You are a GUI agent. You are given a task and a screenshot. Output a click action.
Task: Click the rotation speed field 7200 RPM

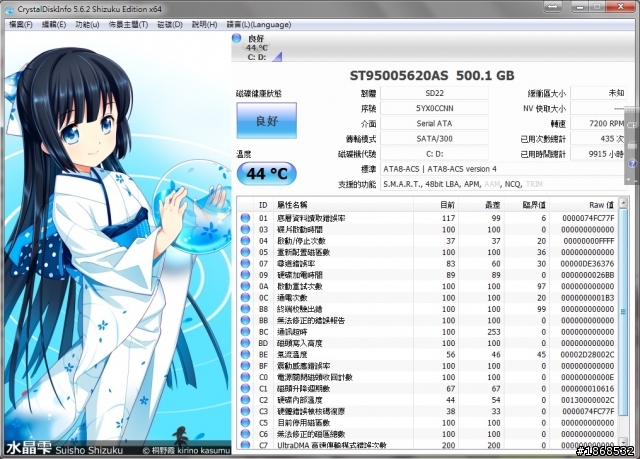598,123
